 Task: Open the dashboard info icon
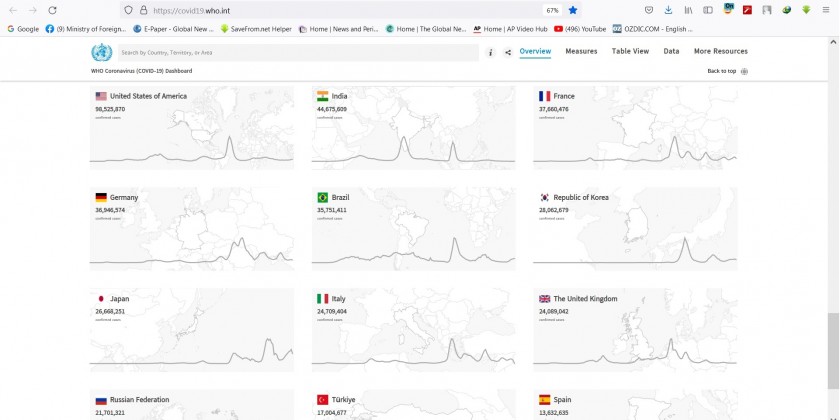pyautogui.click(x=490, y=52)
